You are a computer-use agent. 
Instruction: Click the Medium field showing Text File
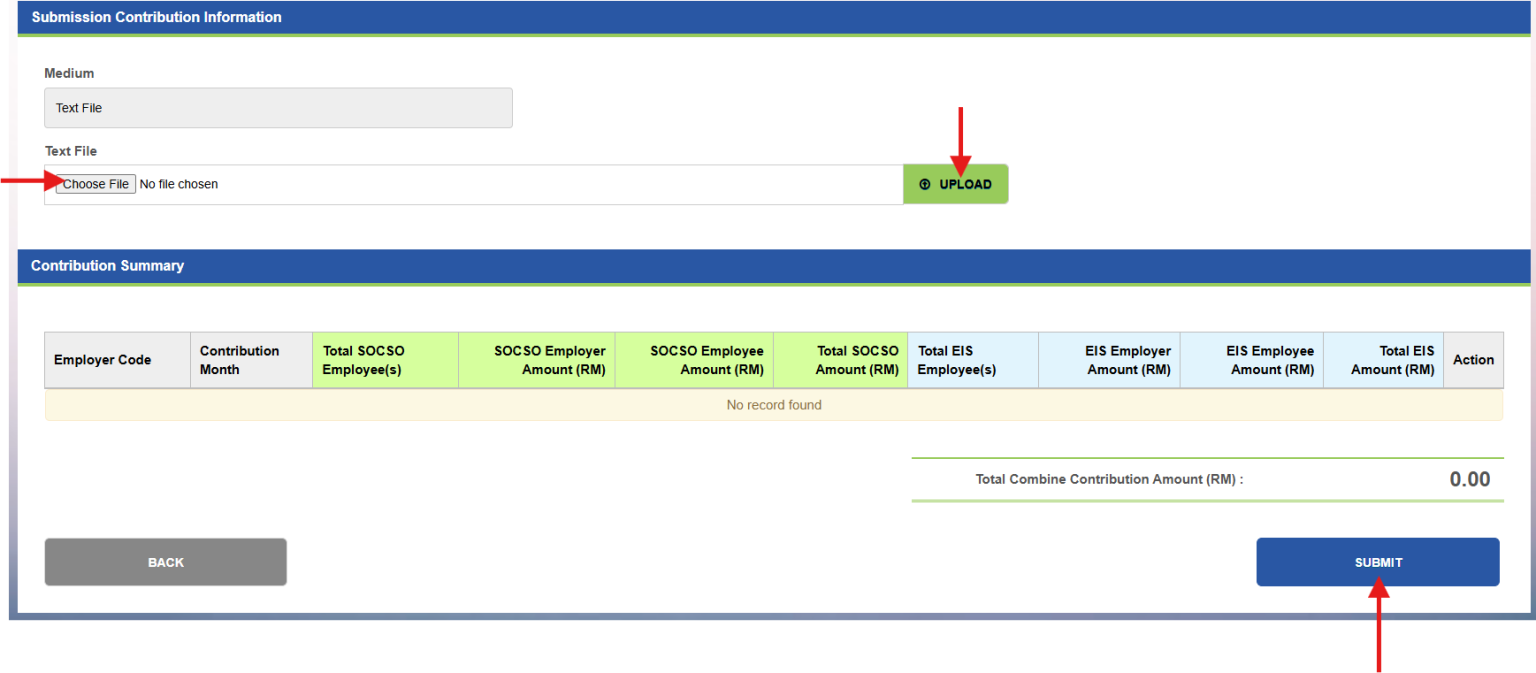click(x=278, y=107)
